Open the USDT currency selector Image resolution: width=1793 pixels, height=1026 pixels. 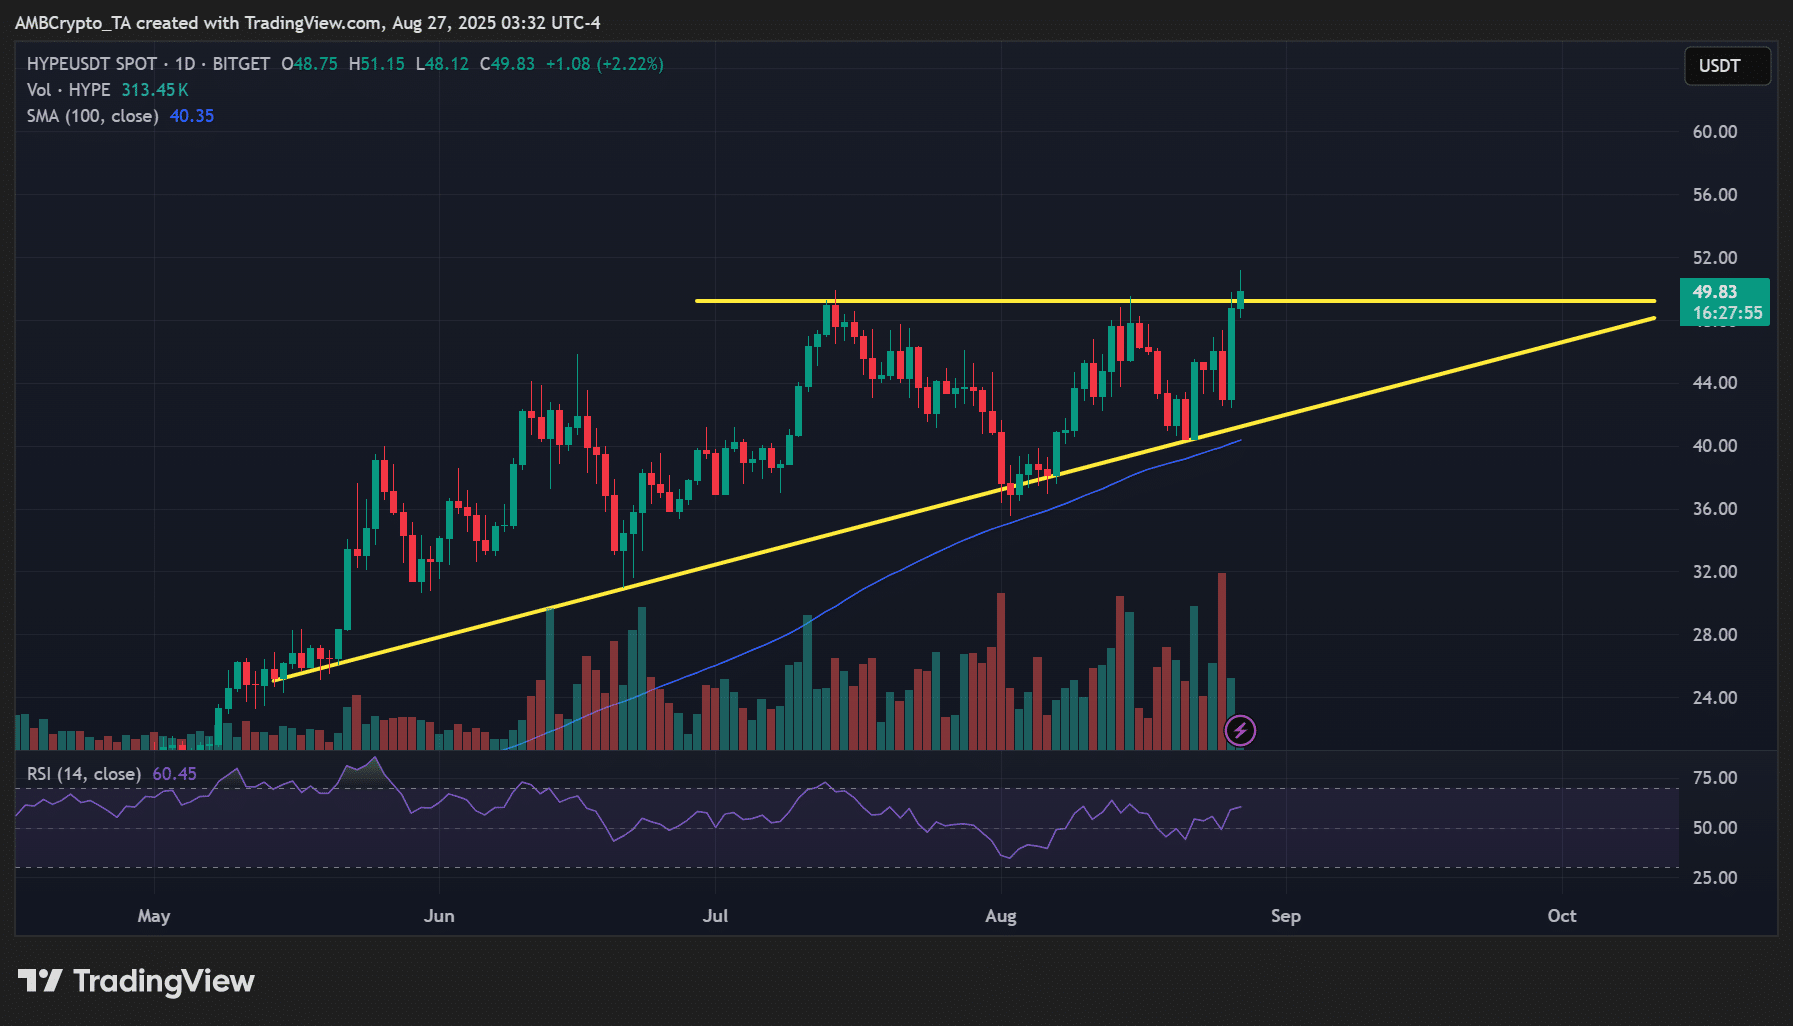tap(1727, 66)
